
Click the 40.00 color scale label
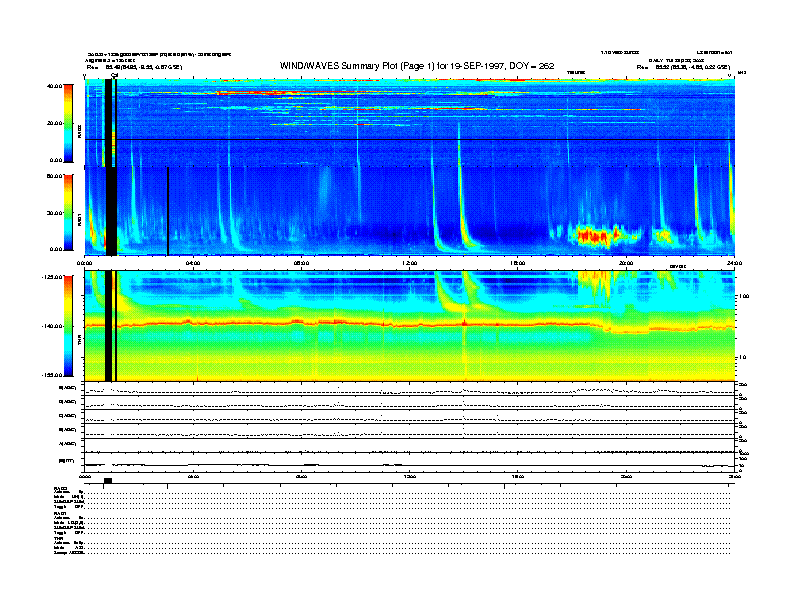click(54, 86)
